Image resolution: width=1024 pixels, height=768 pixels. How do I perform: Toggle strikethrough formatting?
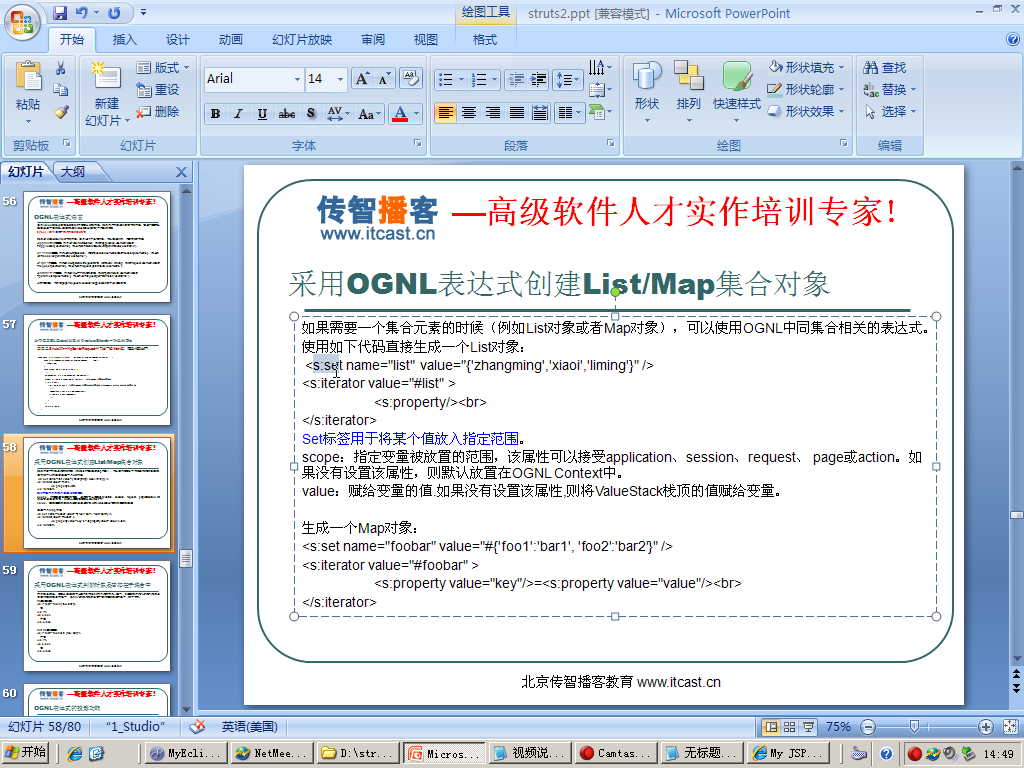(287, 114)
